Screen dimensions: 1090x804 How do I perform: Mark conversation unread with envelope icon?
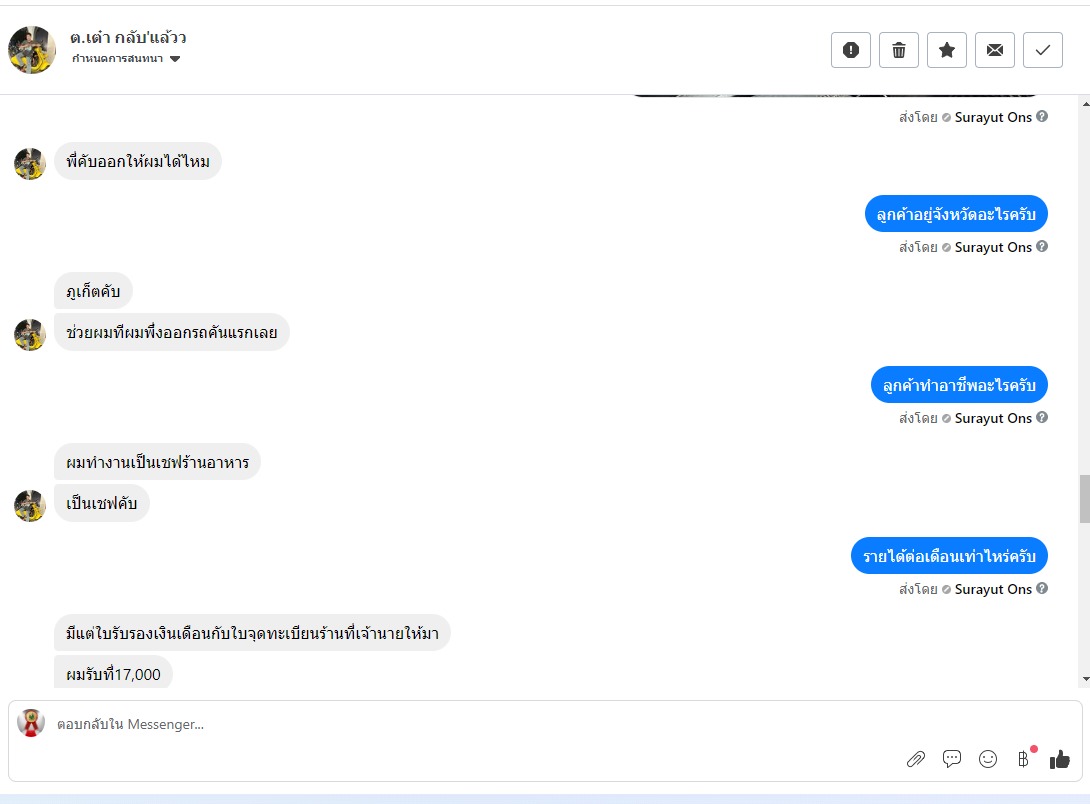pyautogui.click(x=995, y=50)
